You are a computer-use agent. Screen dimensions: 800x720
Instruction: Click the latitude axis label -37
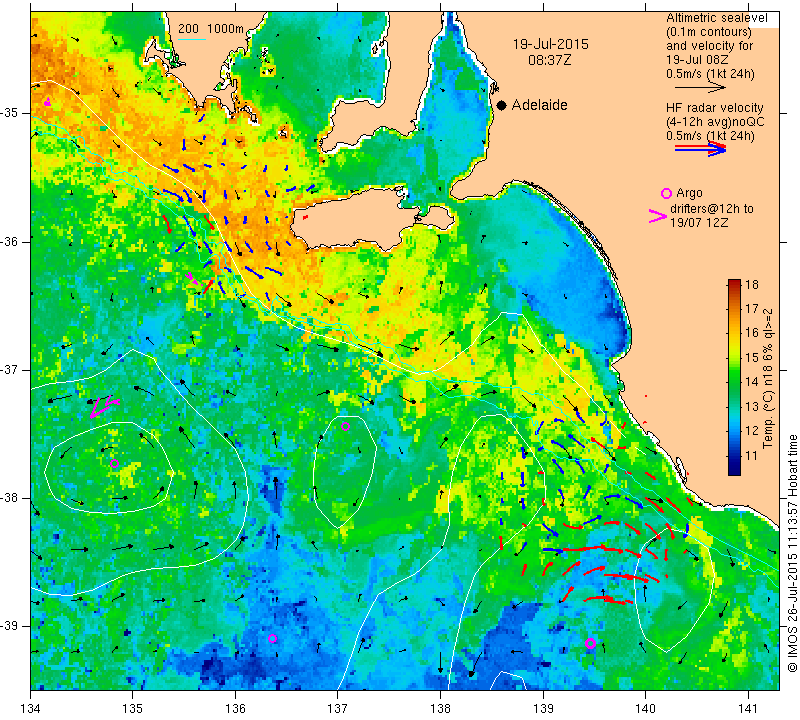[x=9, y=369]
